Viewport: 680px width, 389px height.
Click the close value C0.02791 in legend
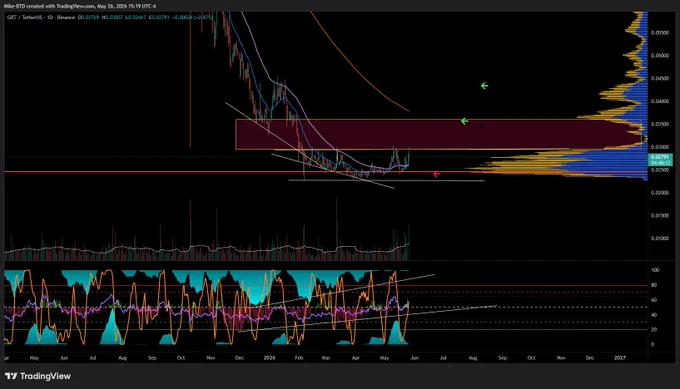[x=159, y=17]
